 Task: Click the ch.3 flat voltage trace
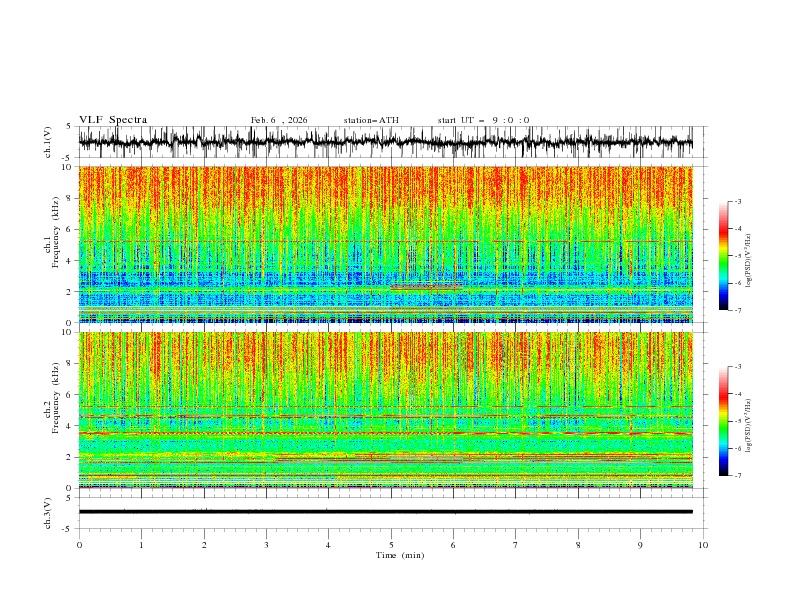coord(385,512)
